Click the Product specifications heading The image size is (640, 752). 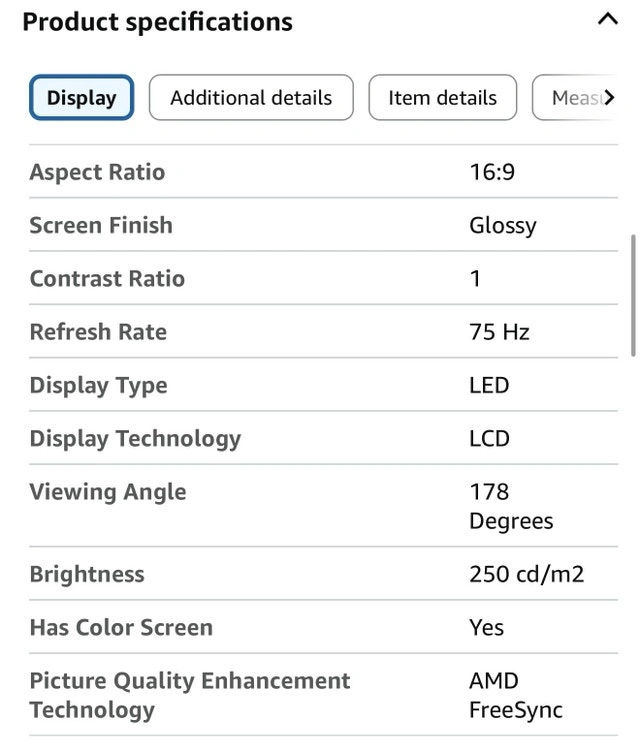[x=157, y=22]
